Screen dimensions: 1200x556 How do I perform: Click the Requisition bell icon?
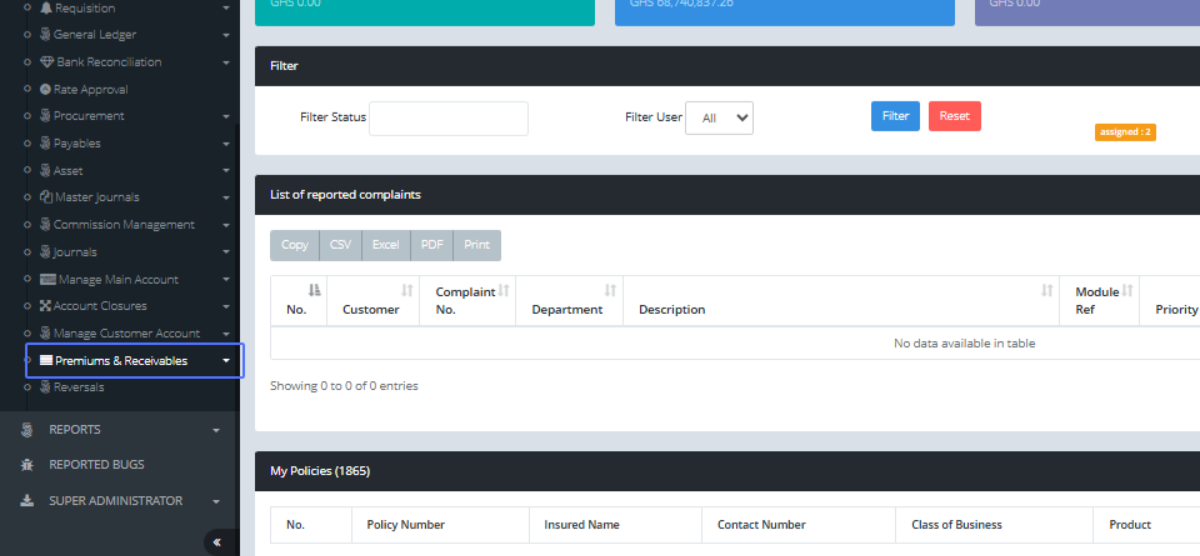point(46,8)
